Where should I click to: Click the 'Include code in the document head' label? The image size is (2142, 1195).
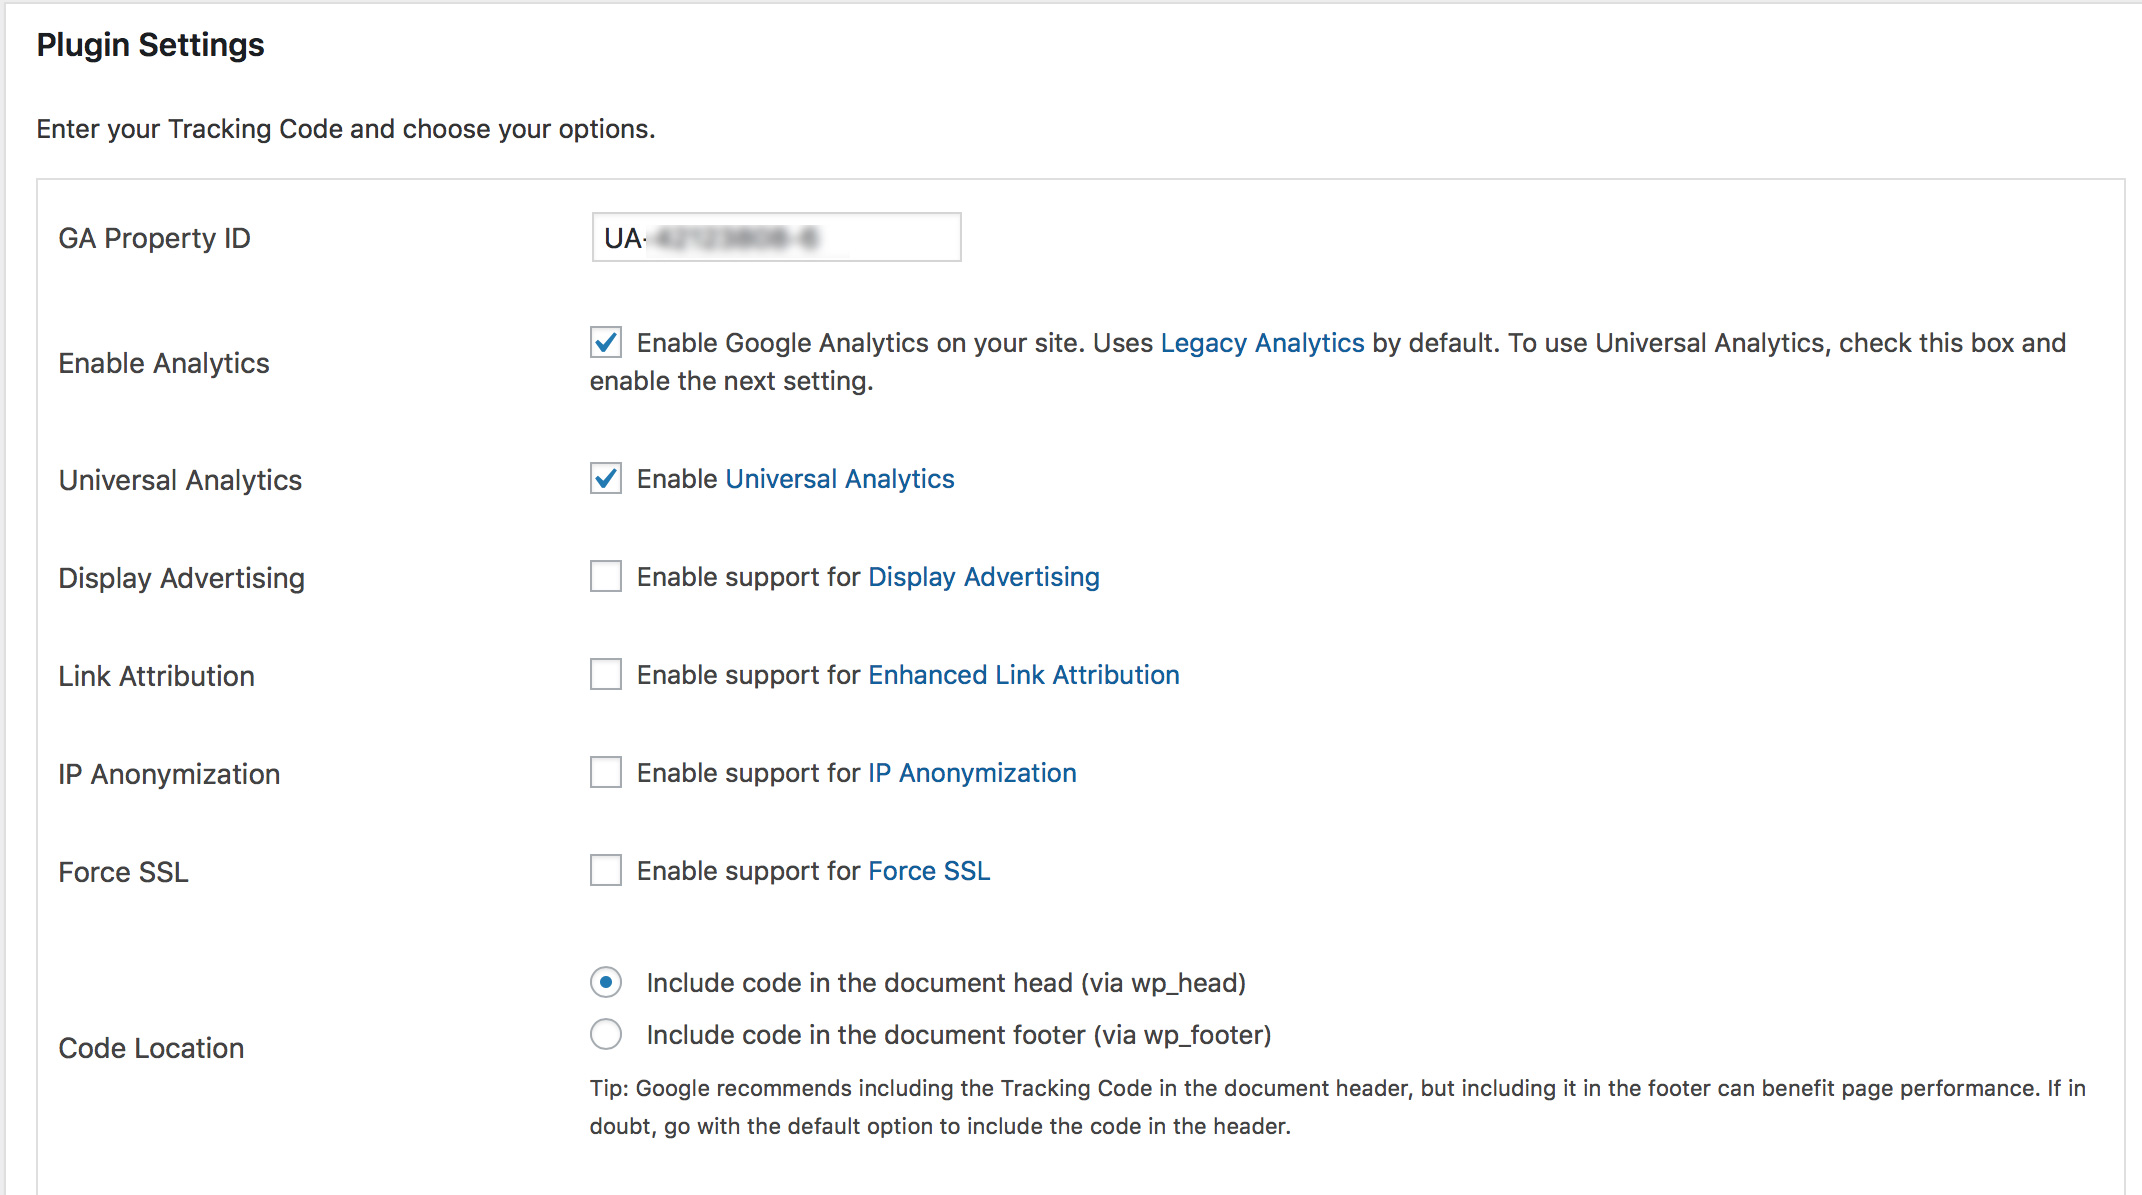click(x=946, y=983)
